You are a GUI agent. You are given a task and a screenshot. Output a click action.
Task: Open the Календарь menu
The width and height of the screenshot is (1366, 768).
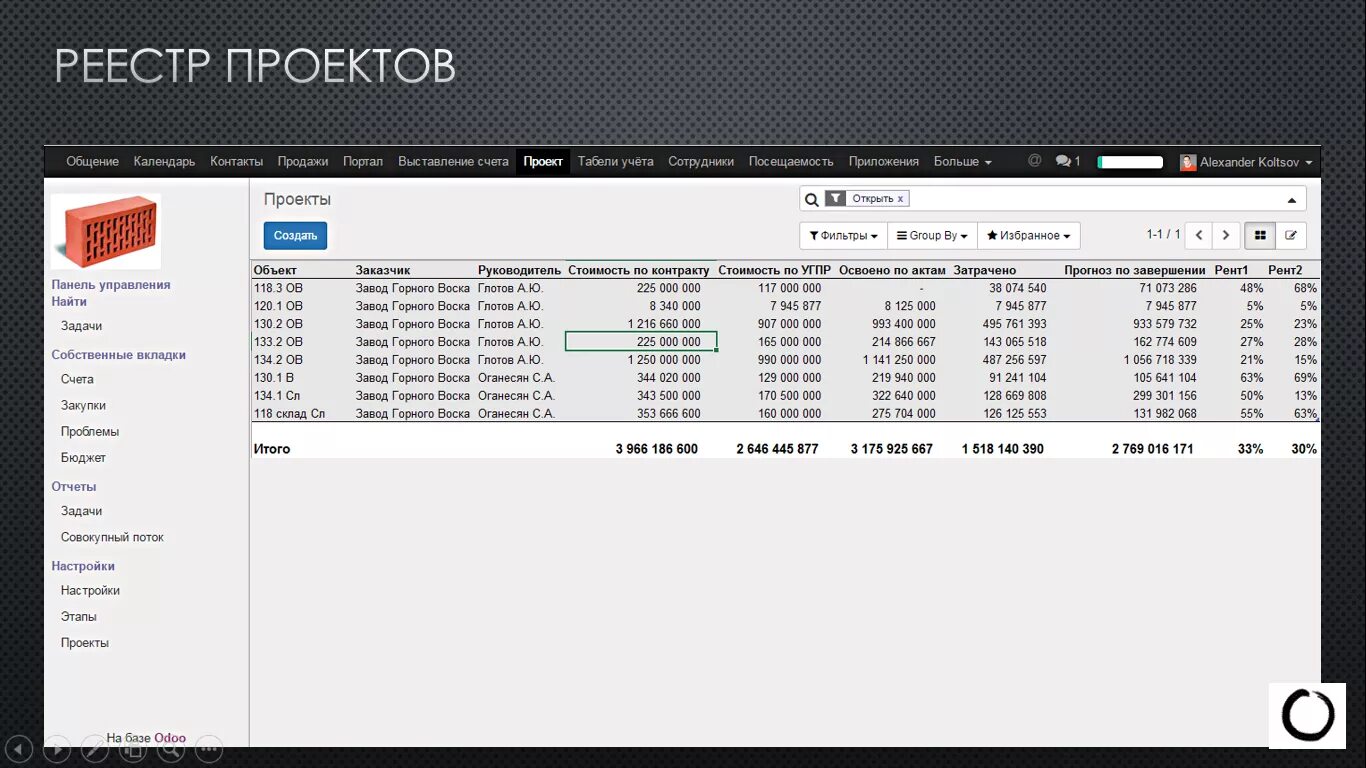(164, 161)
